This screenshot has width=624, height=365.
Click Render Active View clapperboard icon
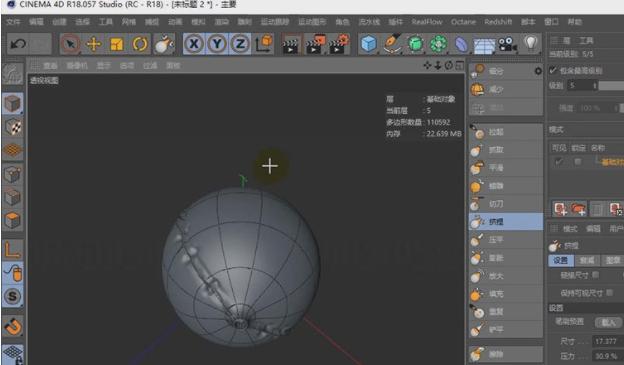click(x=291, y=44)
